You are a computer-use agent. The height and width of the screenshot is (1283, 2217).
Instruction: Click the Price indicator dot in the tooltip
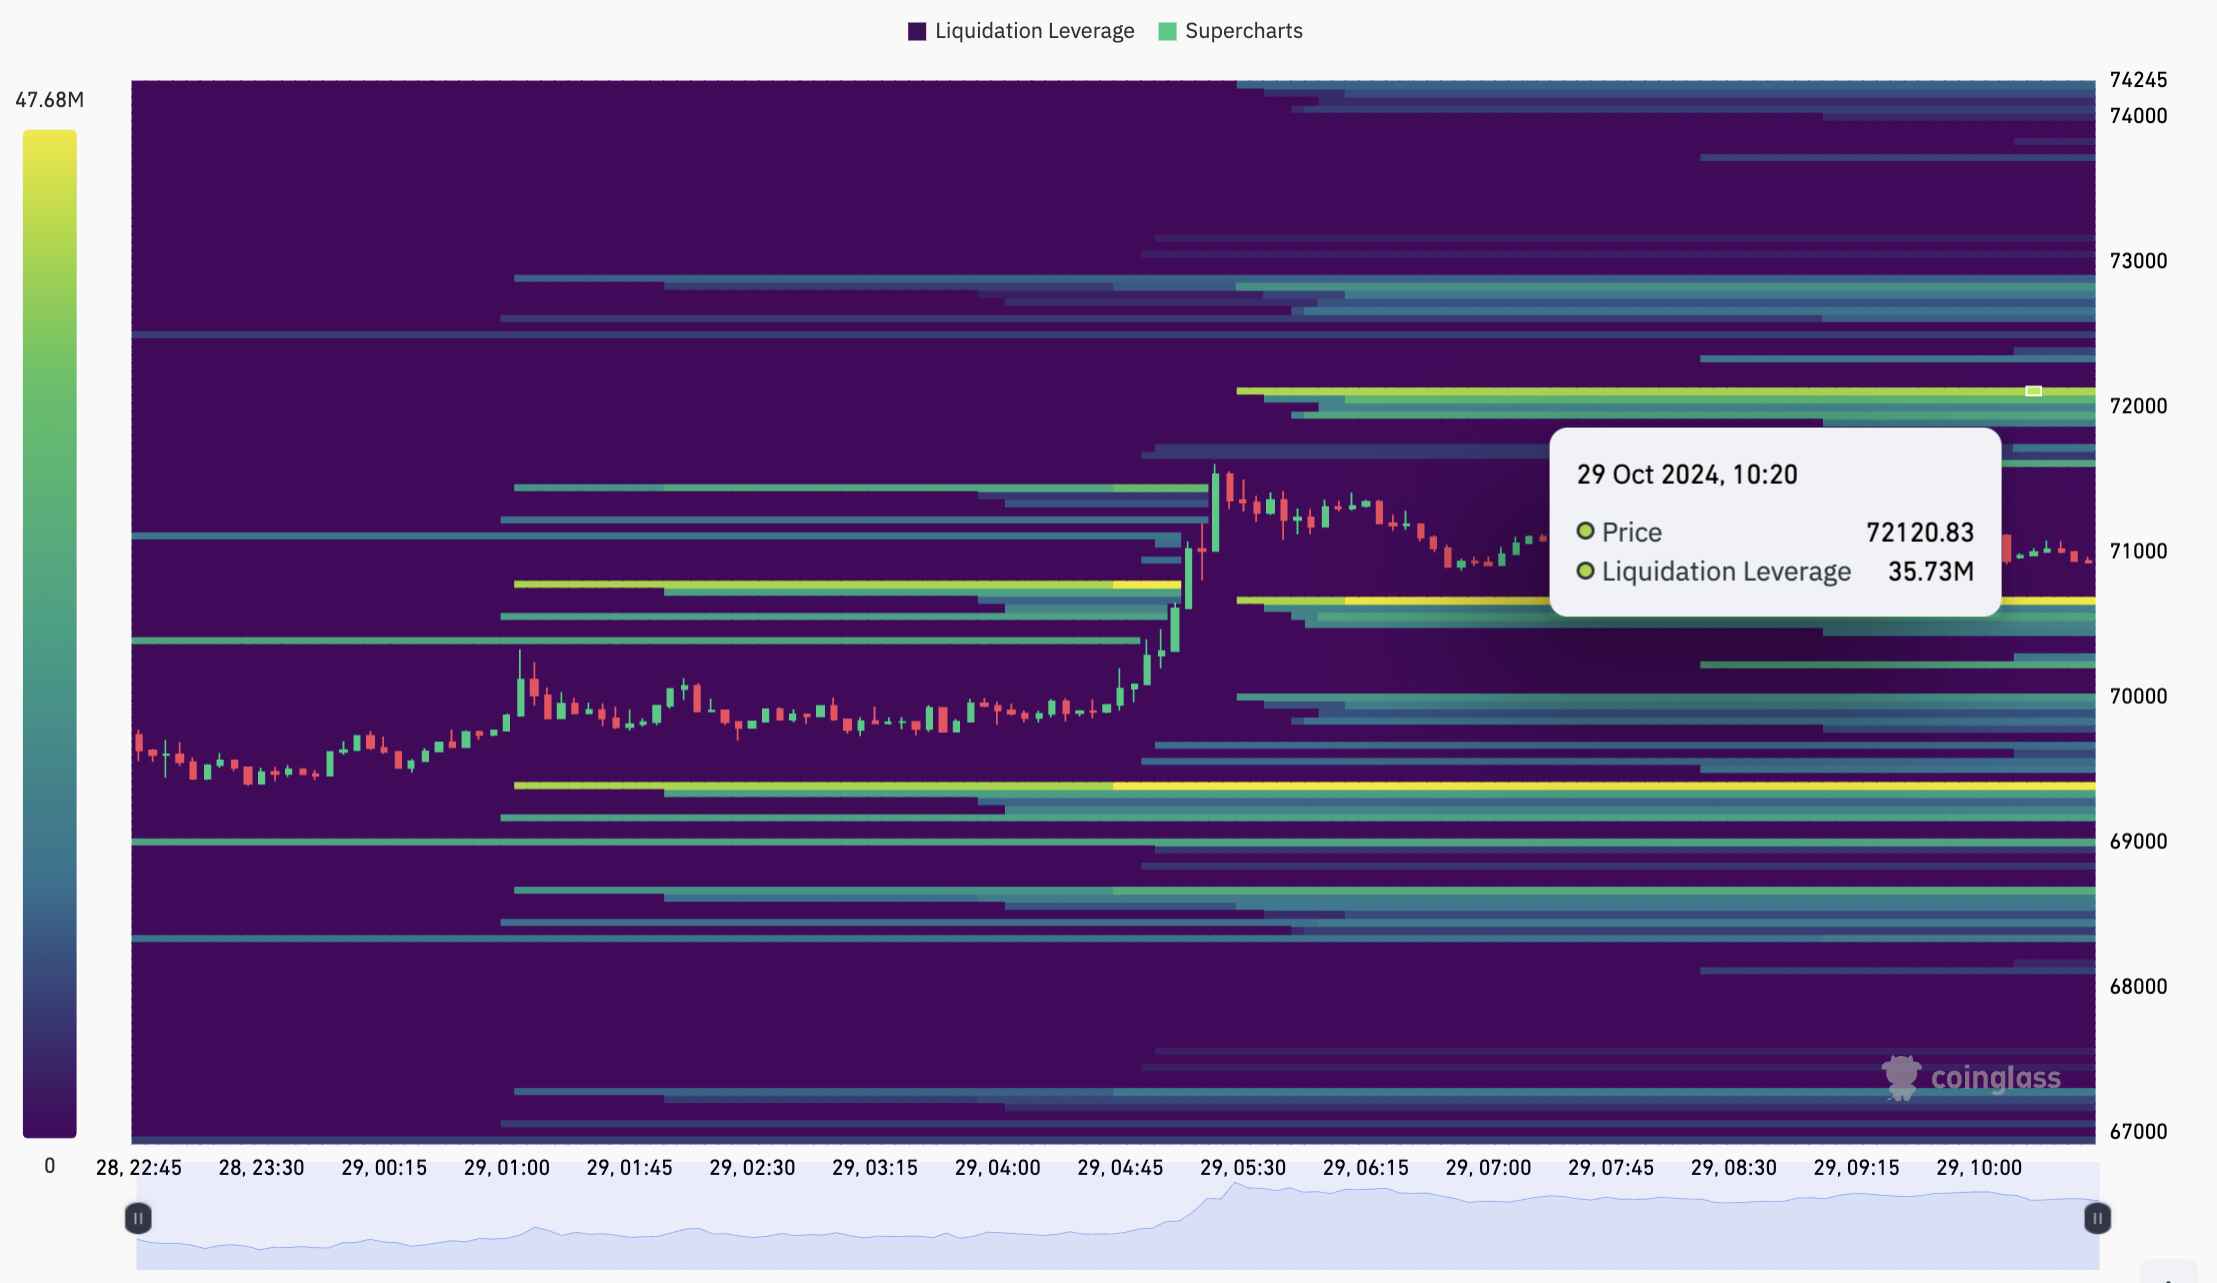[1586, 531]
